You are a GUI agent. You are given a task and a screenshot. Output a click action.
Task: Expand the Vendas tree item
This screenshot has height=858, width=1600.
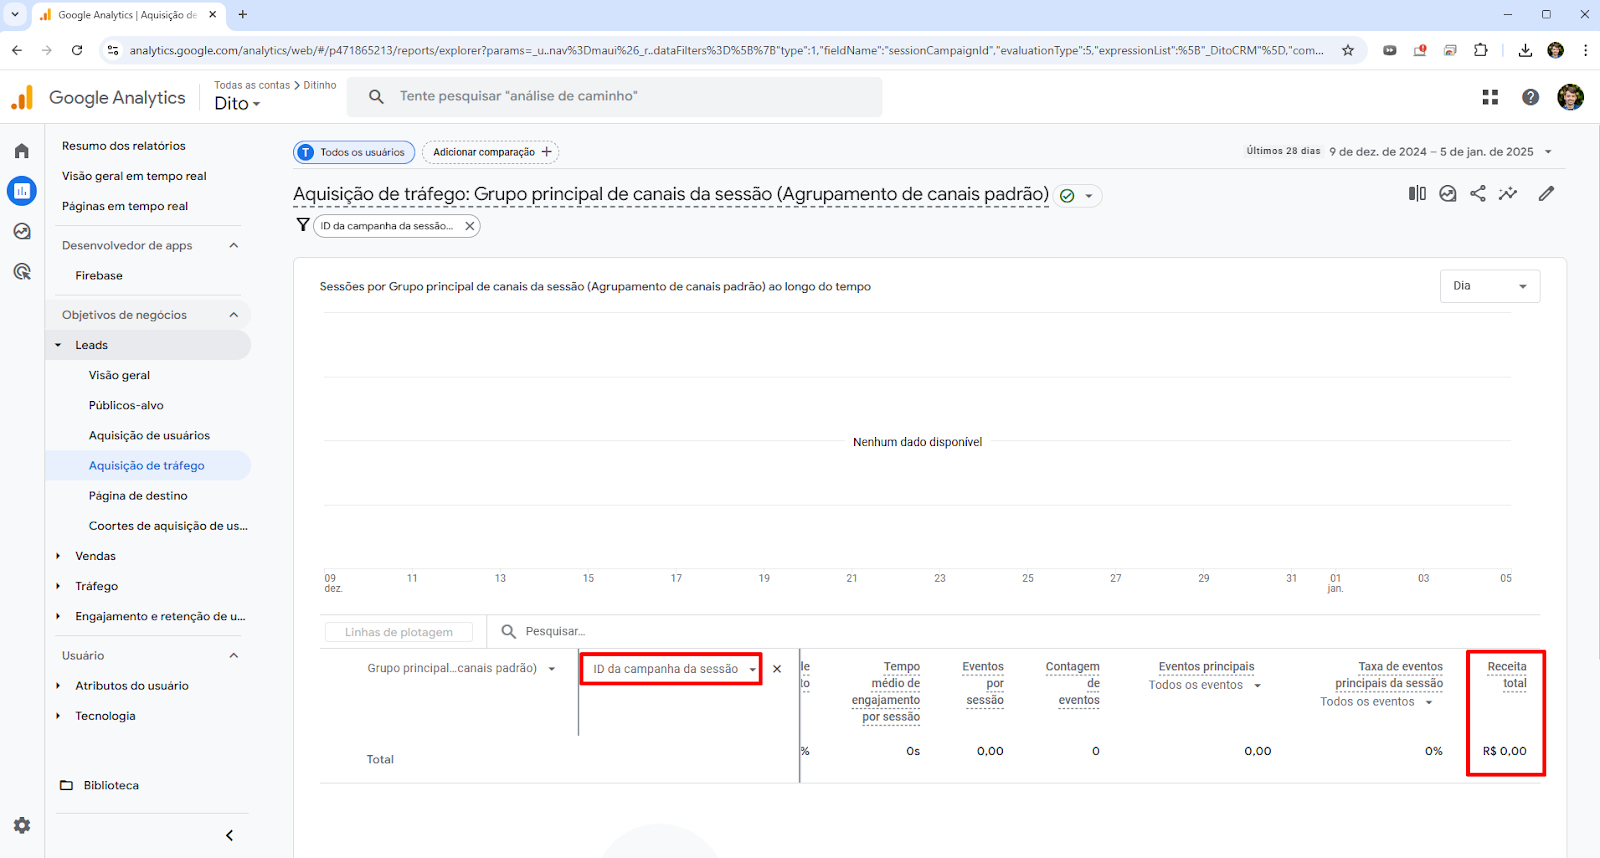click(58, 556)
